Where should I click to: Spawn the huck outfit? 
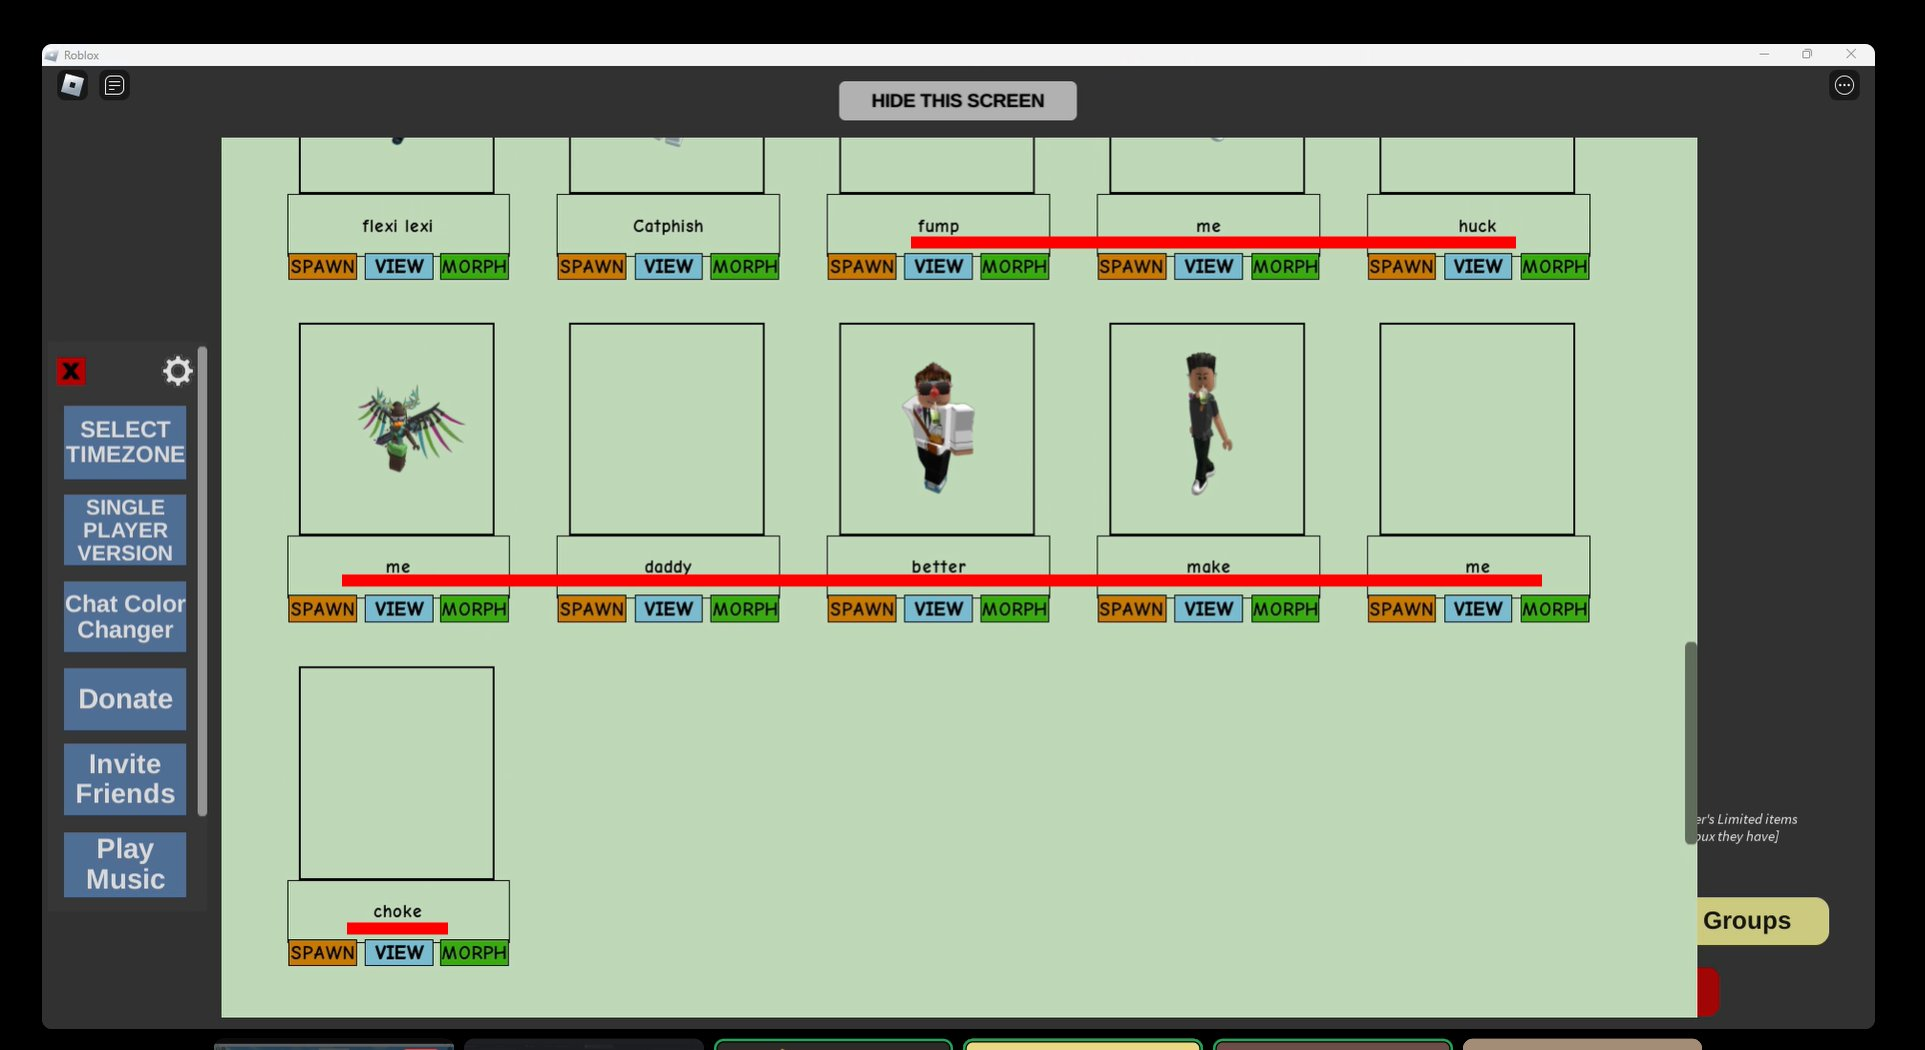[1402, 267]
